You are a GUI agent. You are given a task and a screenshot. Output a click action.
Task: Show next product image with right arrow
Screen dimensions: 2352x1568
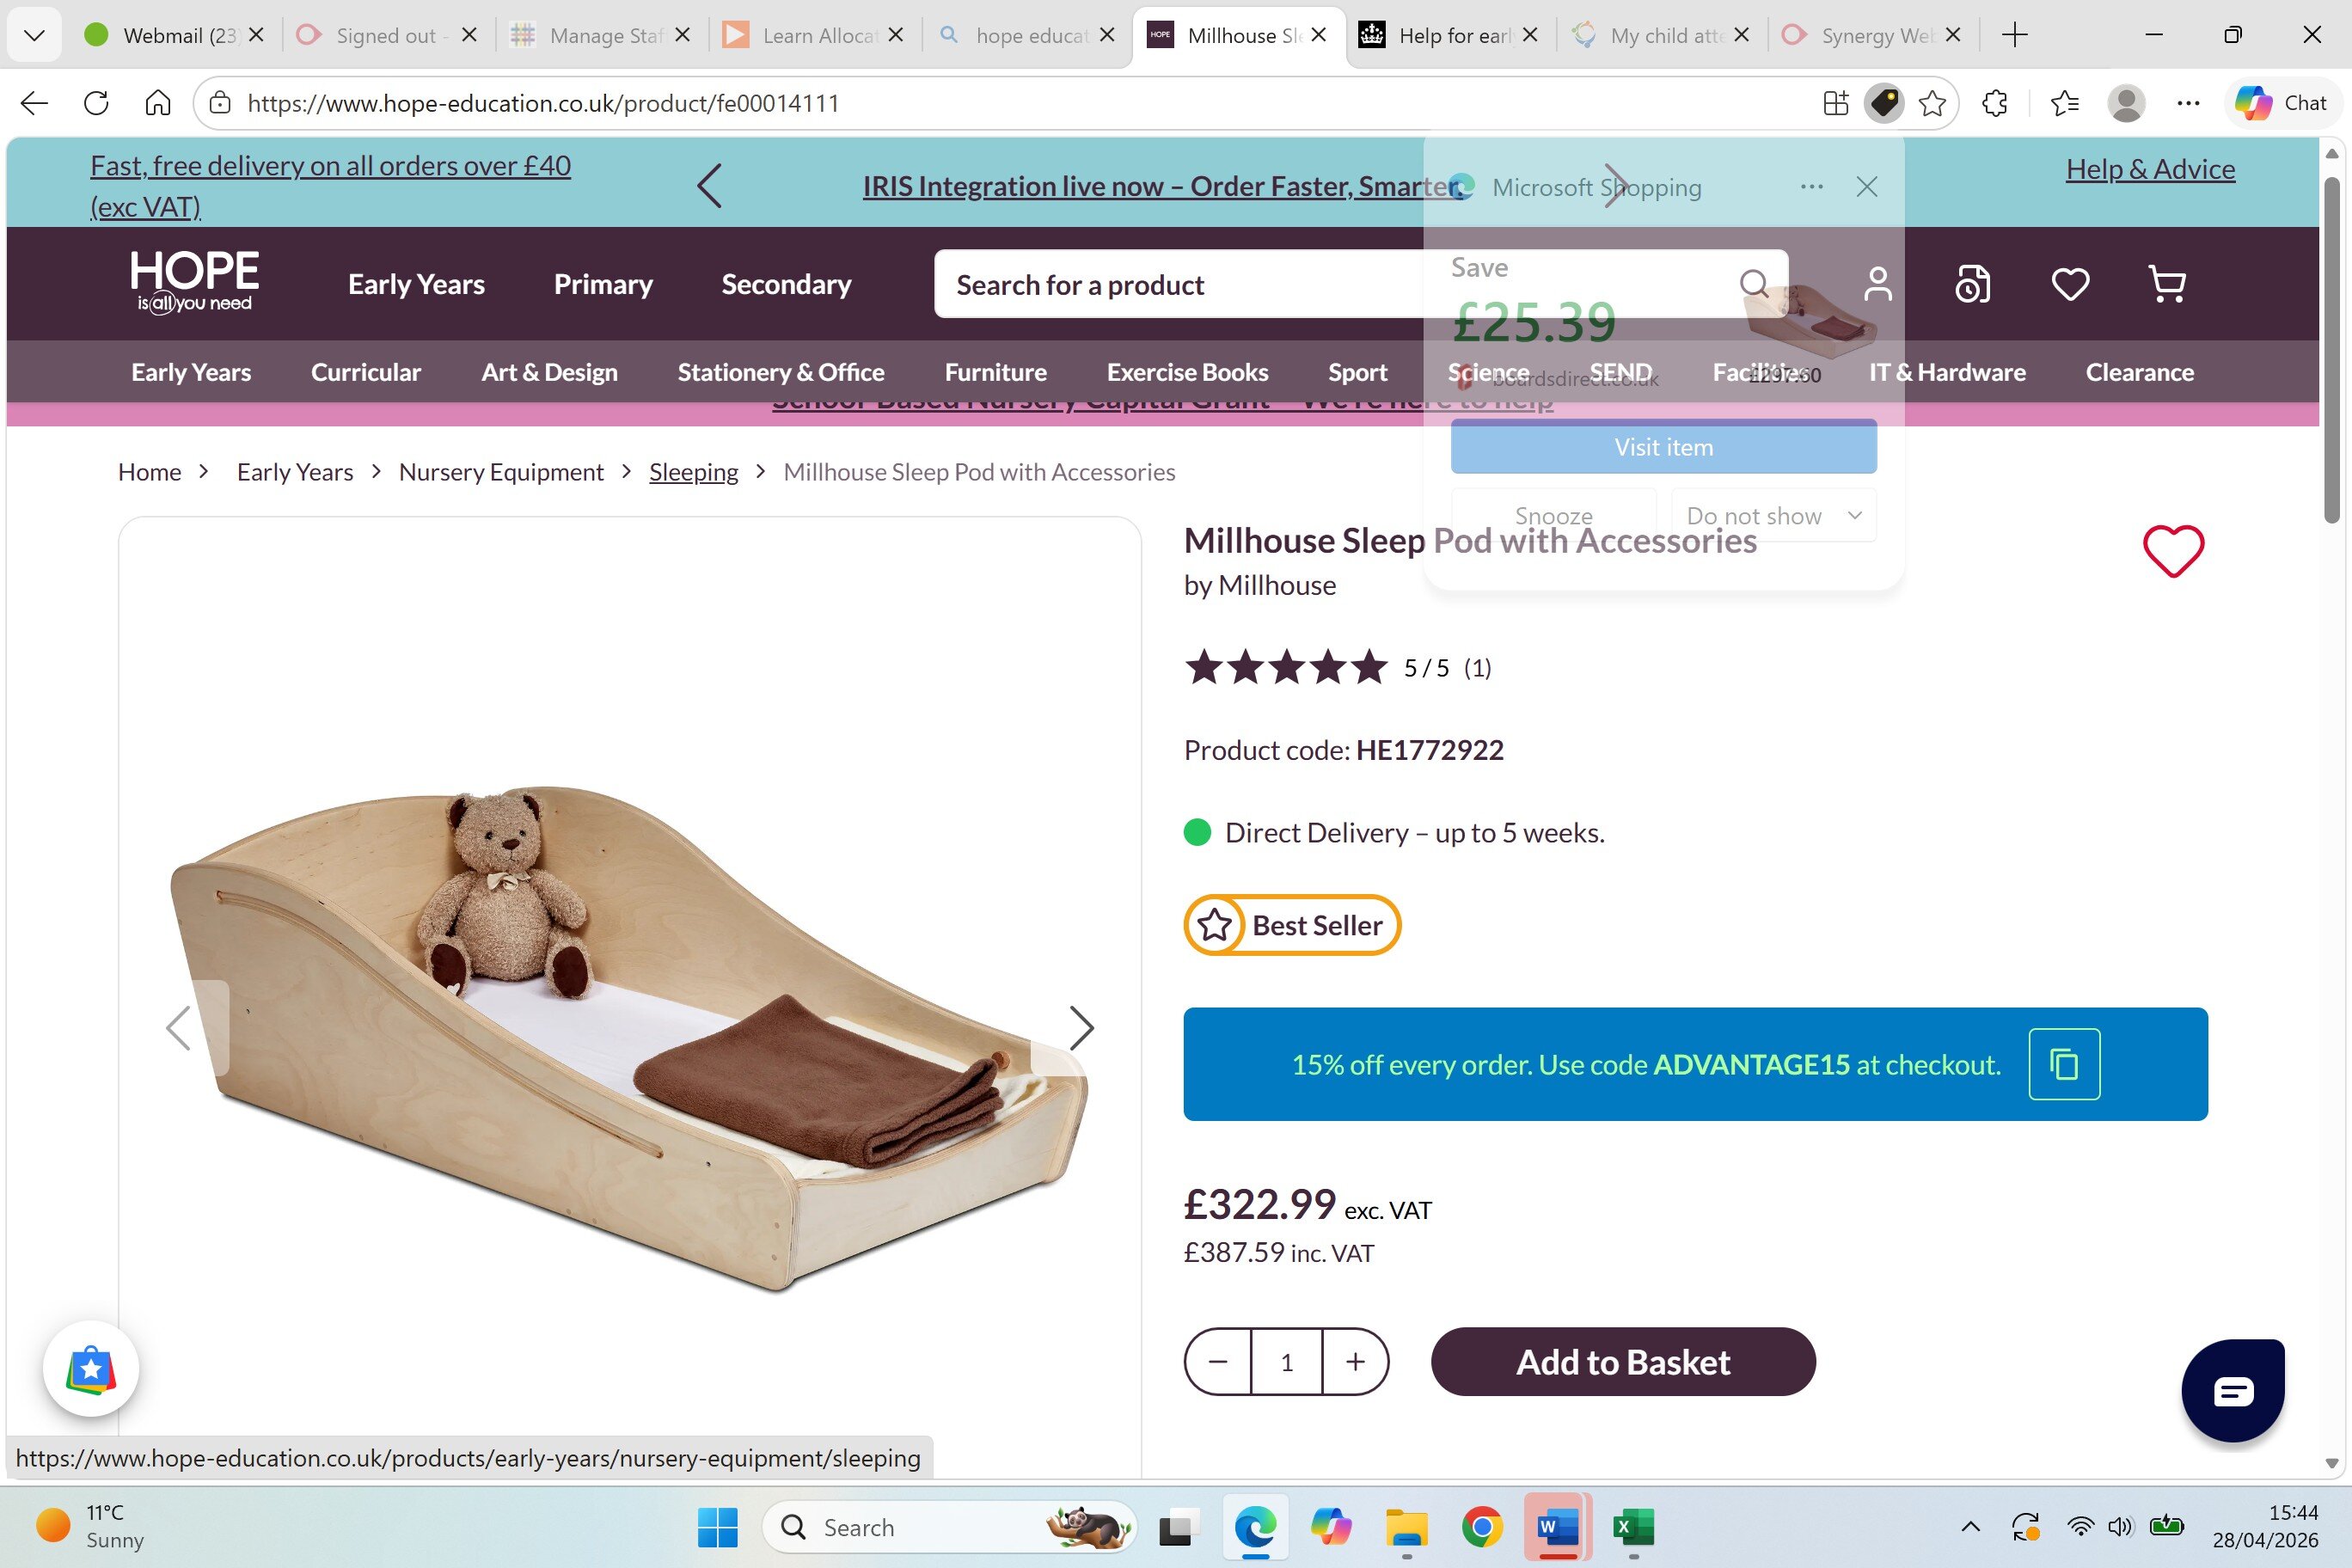(x=1081, y=1028)
